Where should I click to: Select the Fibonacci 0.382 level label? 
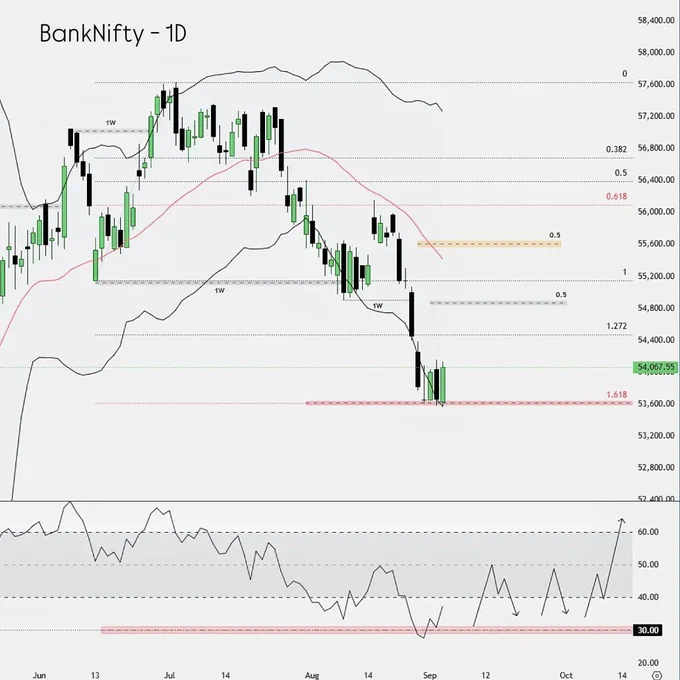tap(616, 150)
